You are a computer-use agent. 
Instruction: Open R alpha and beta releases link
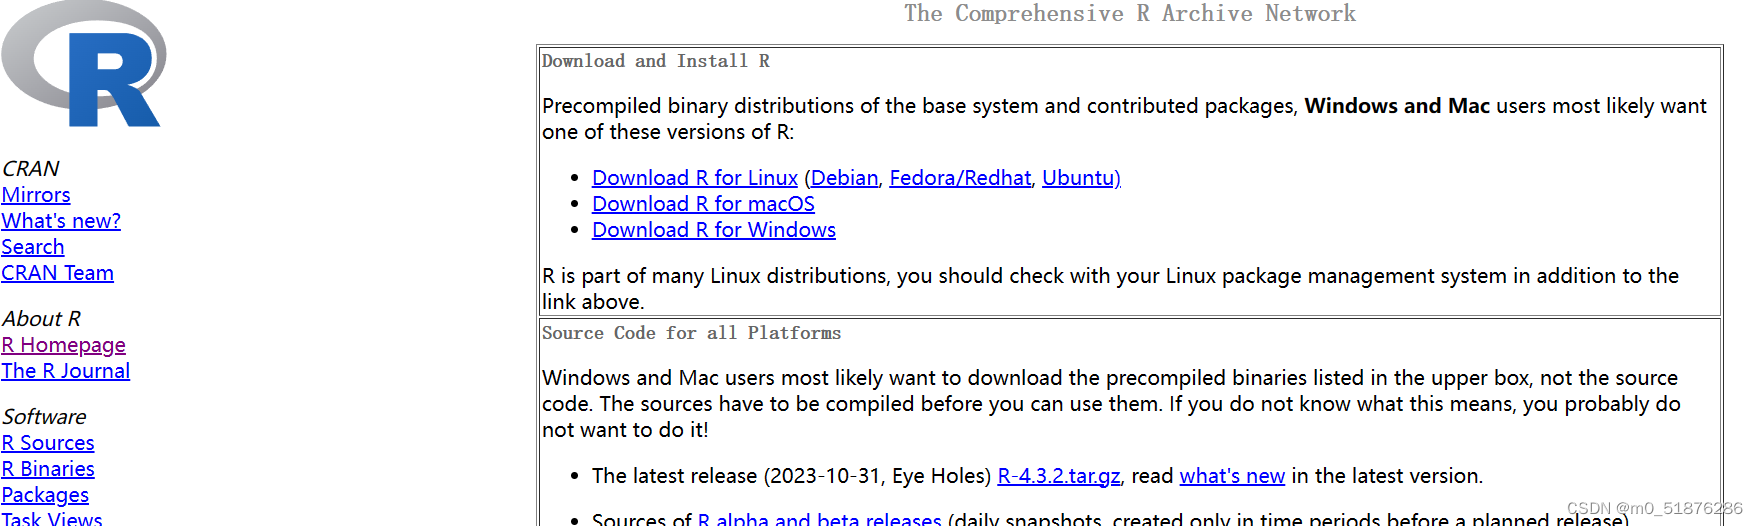click(820, 519)
